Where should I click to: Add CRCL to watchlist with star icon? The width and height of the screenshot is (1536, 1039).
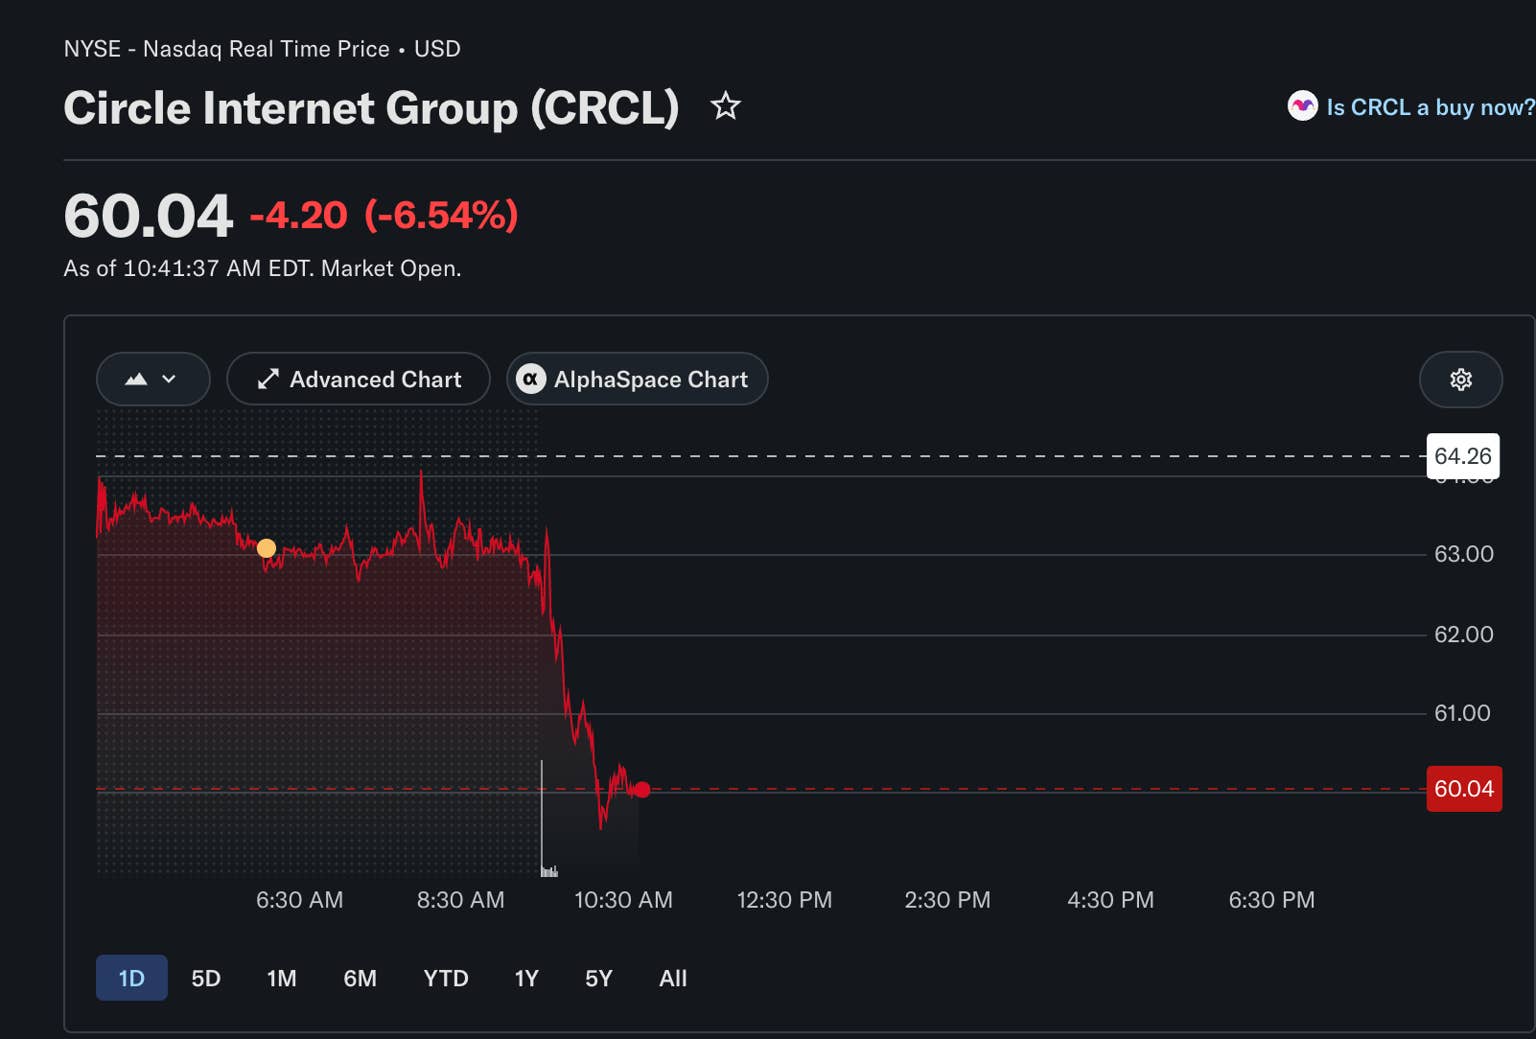click(x=725, y=106)
